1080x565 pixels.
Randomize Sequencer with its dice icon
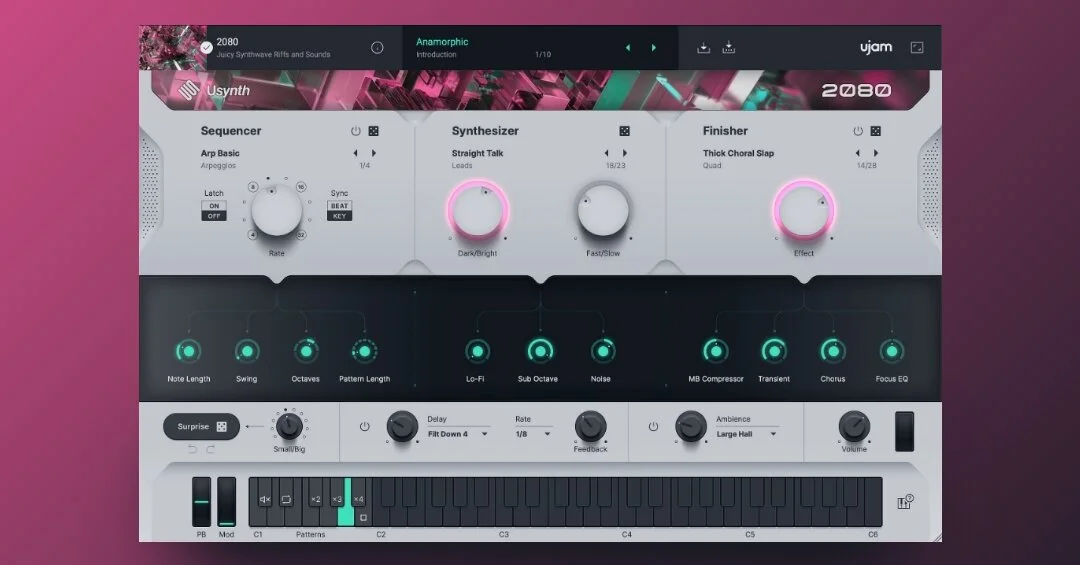[x=373, y=131]
